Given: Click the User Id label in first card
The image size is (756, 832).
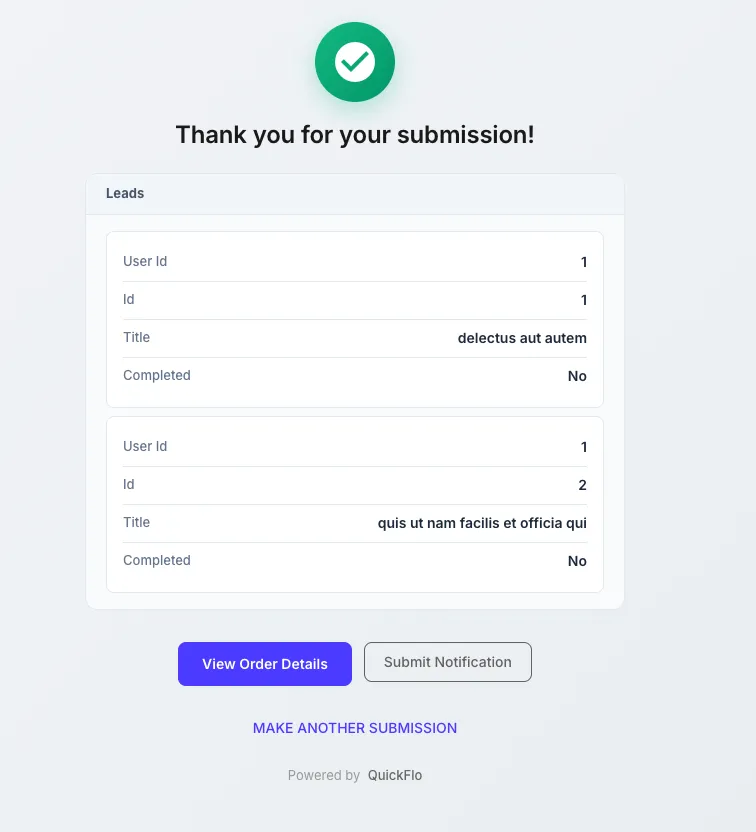Looking at the screenshot, I should 145,261.
